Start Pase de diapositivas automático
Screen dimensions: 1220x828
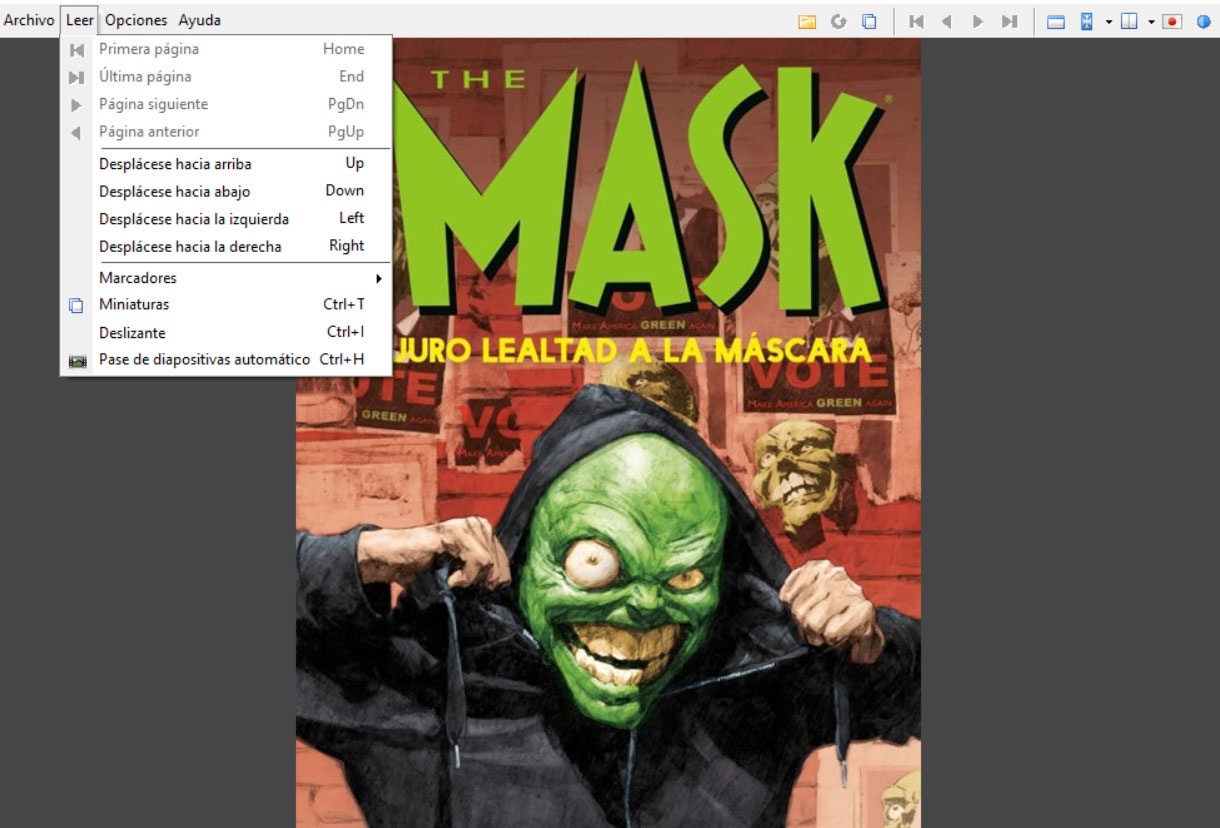click(226, 360)
